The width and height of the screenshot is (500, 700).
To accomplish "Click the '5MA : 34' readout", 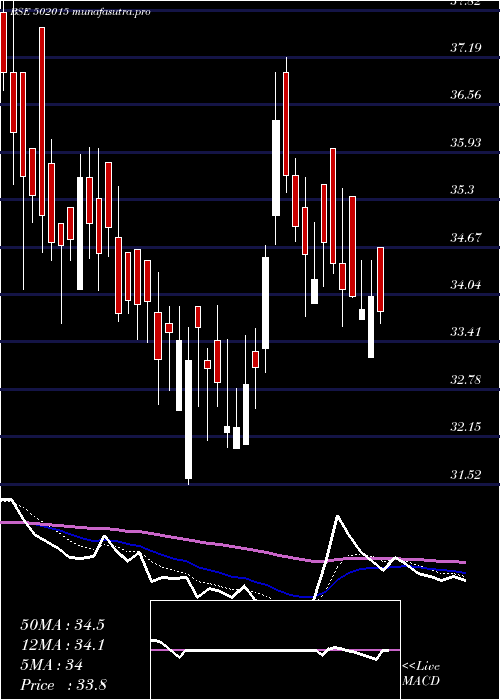I will (52, 665).
